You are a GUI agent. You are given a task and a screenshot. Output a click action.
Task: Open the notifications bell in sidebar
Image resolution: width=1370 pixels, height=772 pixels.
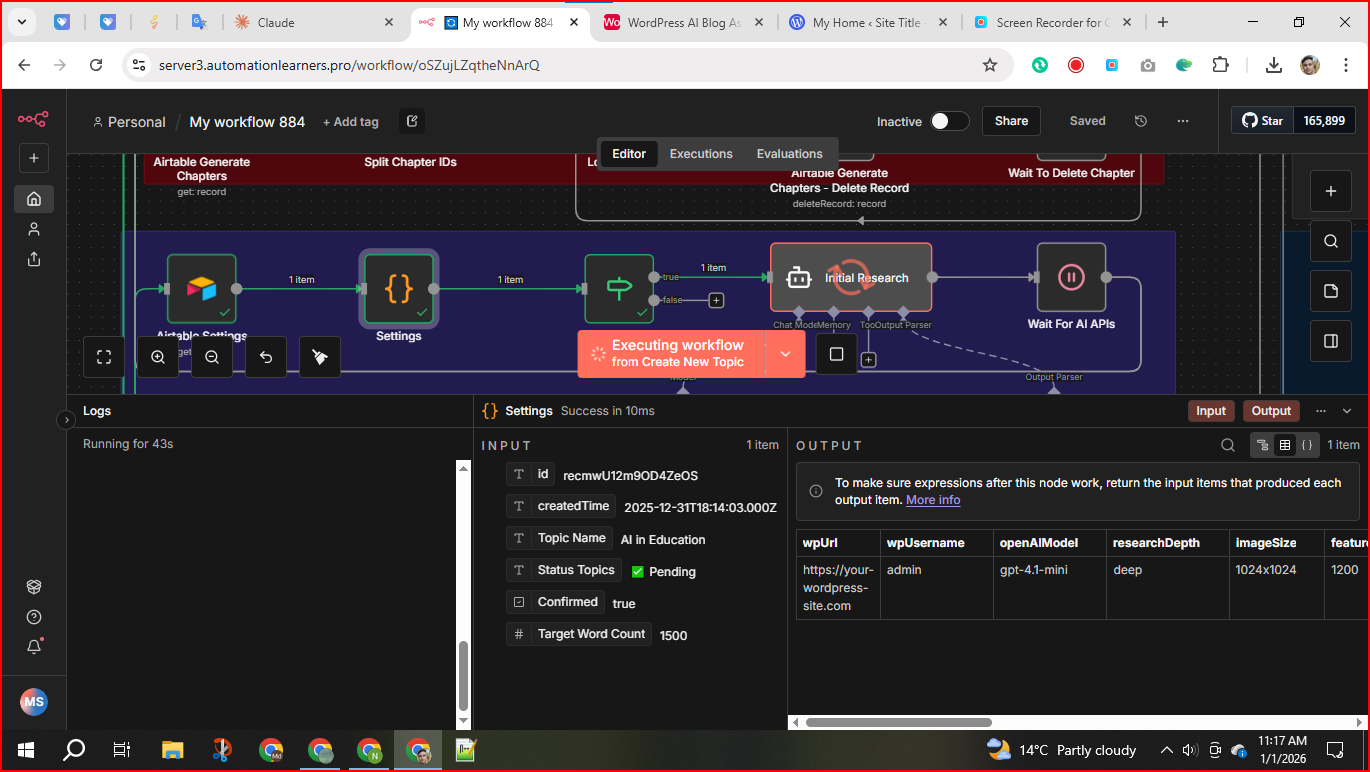pyautogui.click(x=34, y=646)
